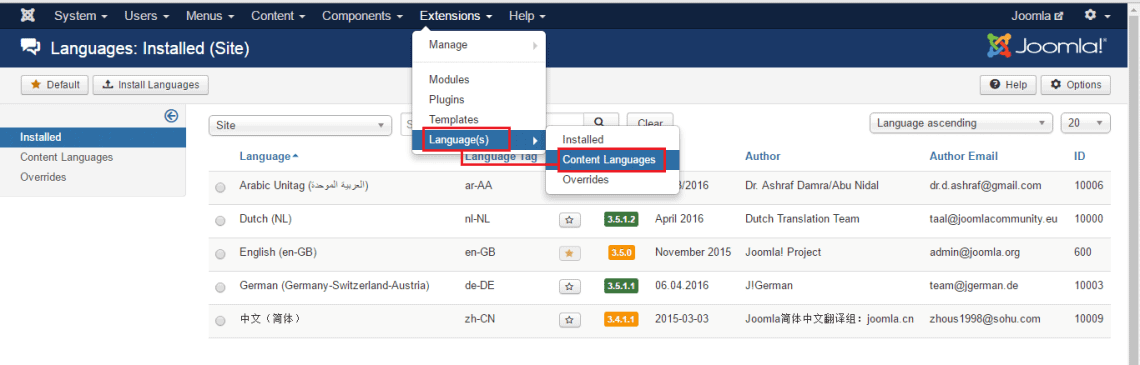This screenshot has height=365, width=1140.
Task: Select the English (en-GB) radio button
Action: (x=220, y=254)
